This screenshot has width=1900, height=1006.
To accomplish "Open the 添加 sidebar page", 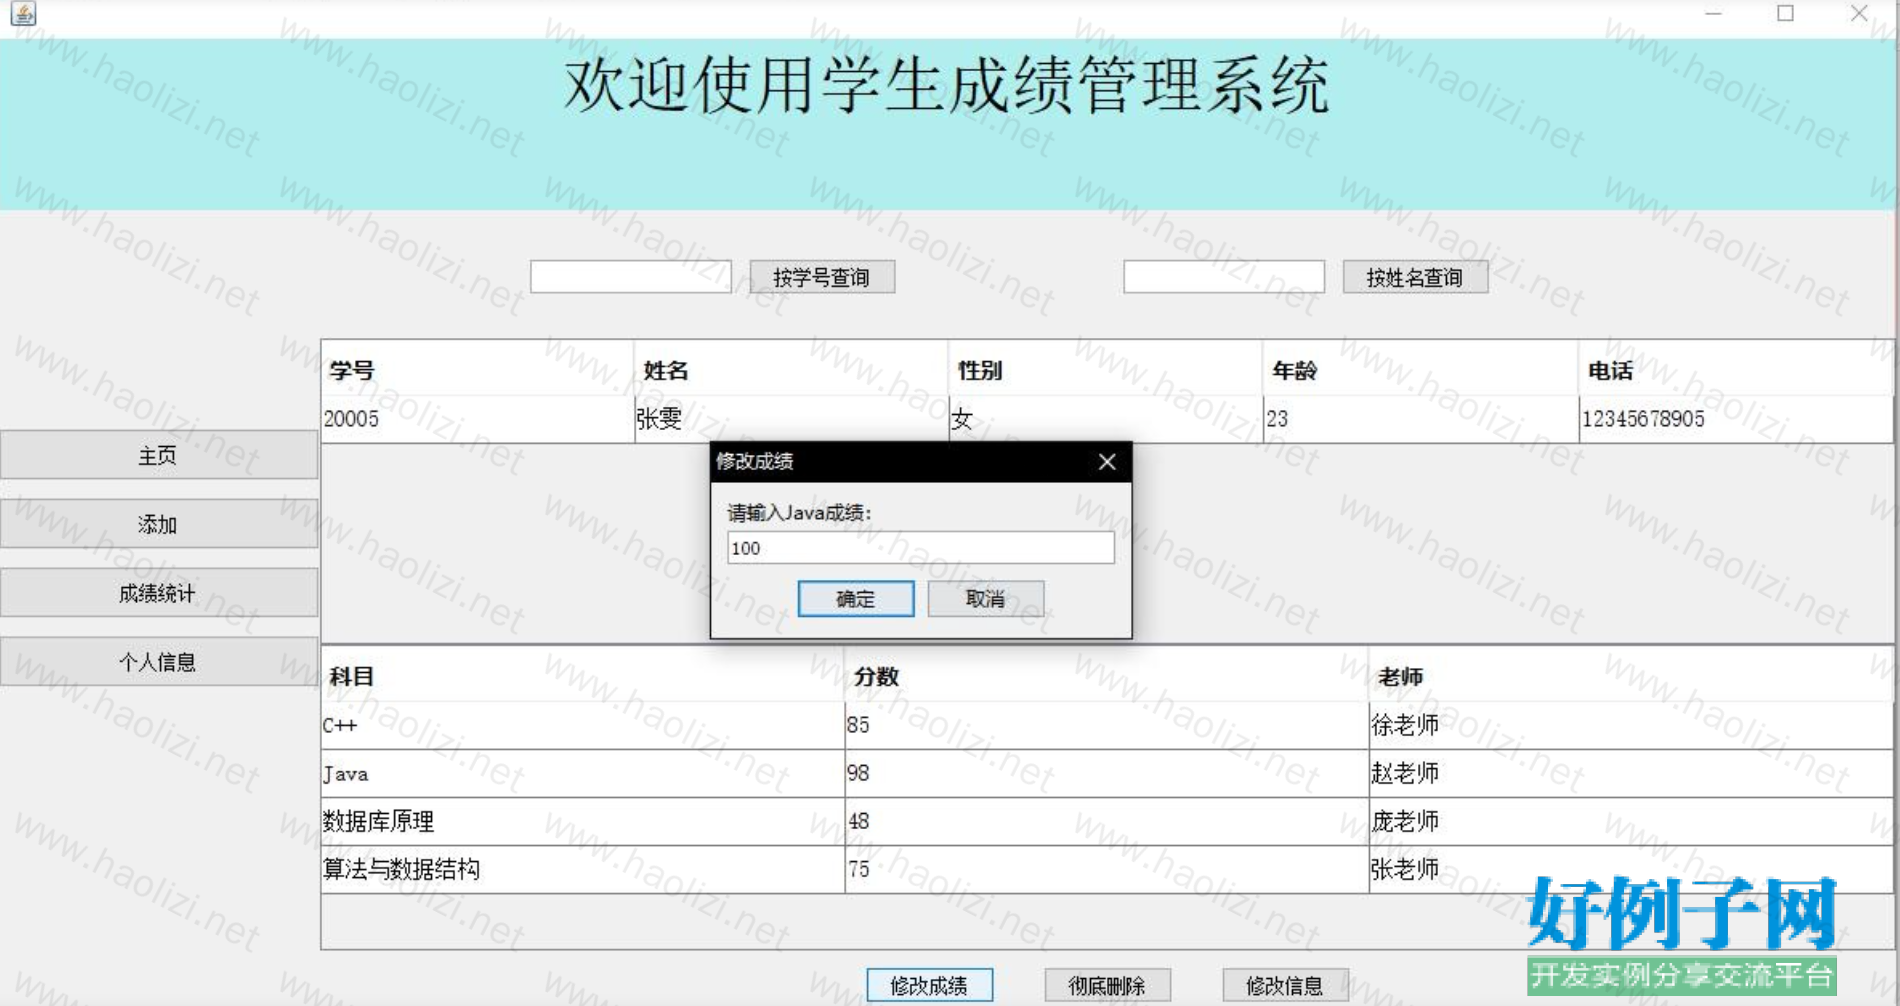I will coord(158,524).
